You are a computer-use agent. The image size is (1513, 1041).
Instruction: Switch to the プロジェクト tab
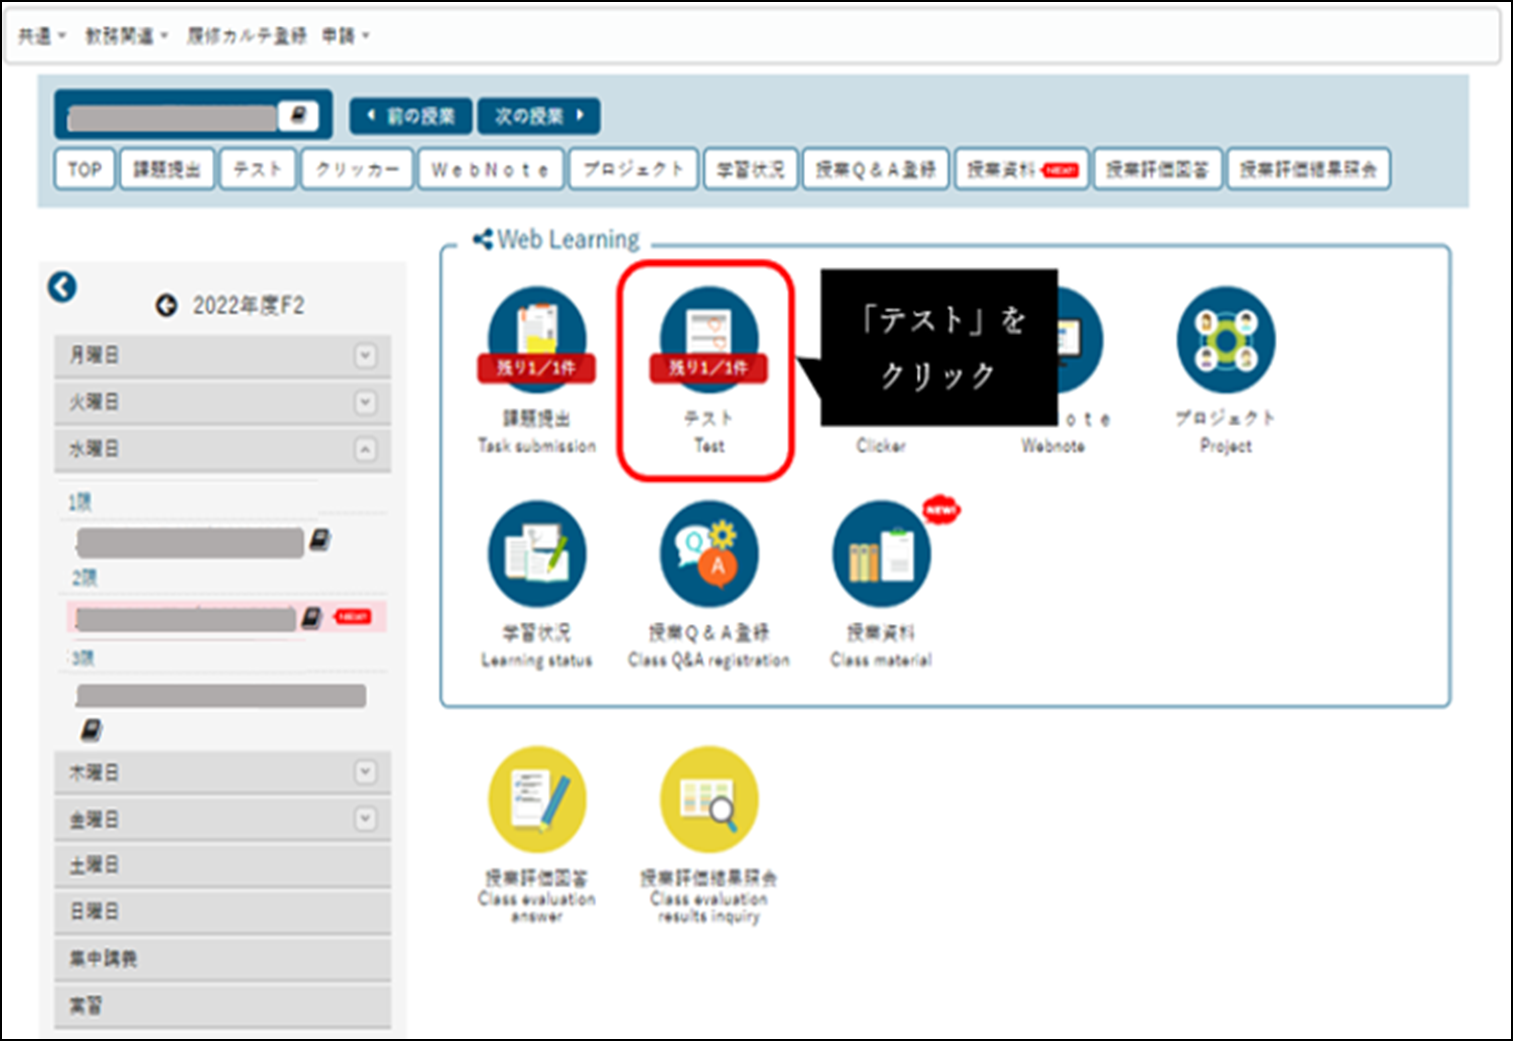[x=633, y=169]
